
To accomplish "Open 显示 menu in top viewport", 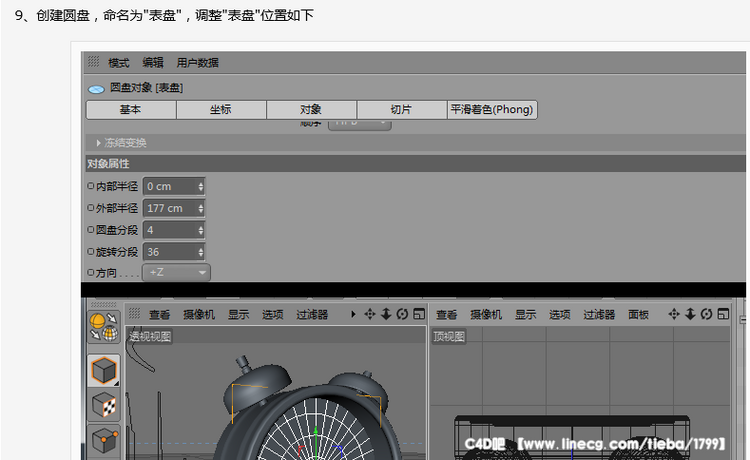I will point(525,315).
